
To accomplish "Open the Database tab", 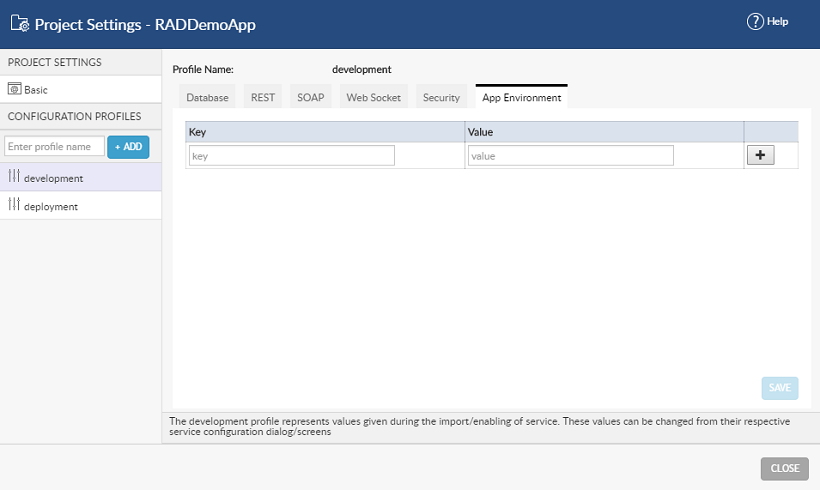I will [207, 98].
